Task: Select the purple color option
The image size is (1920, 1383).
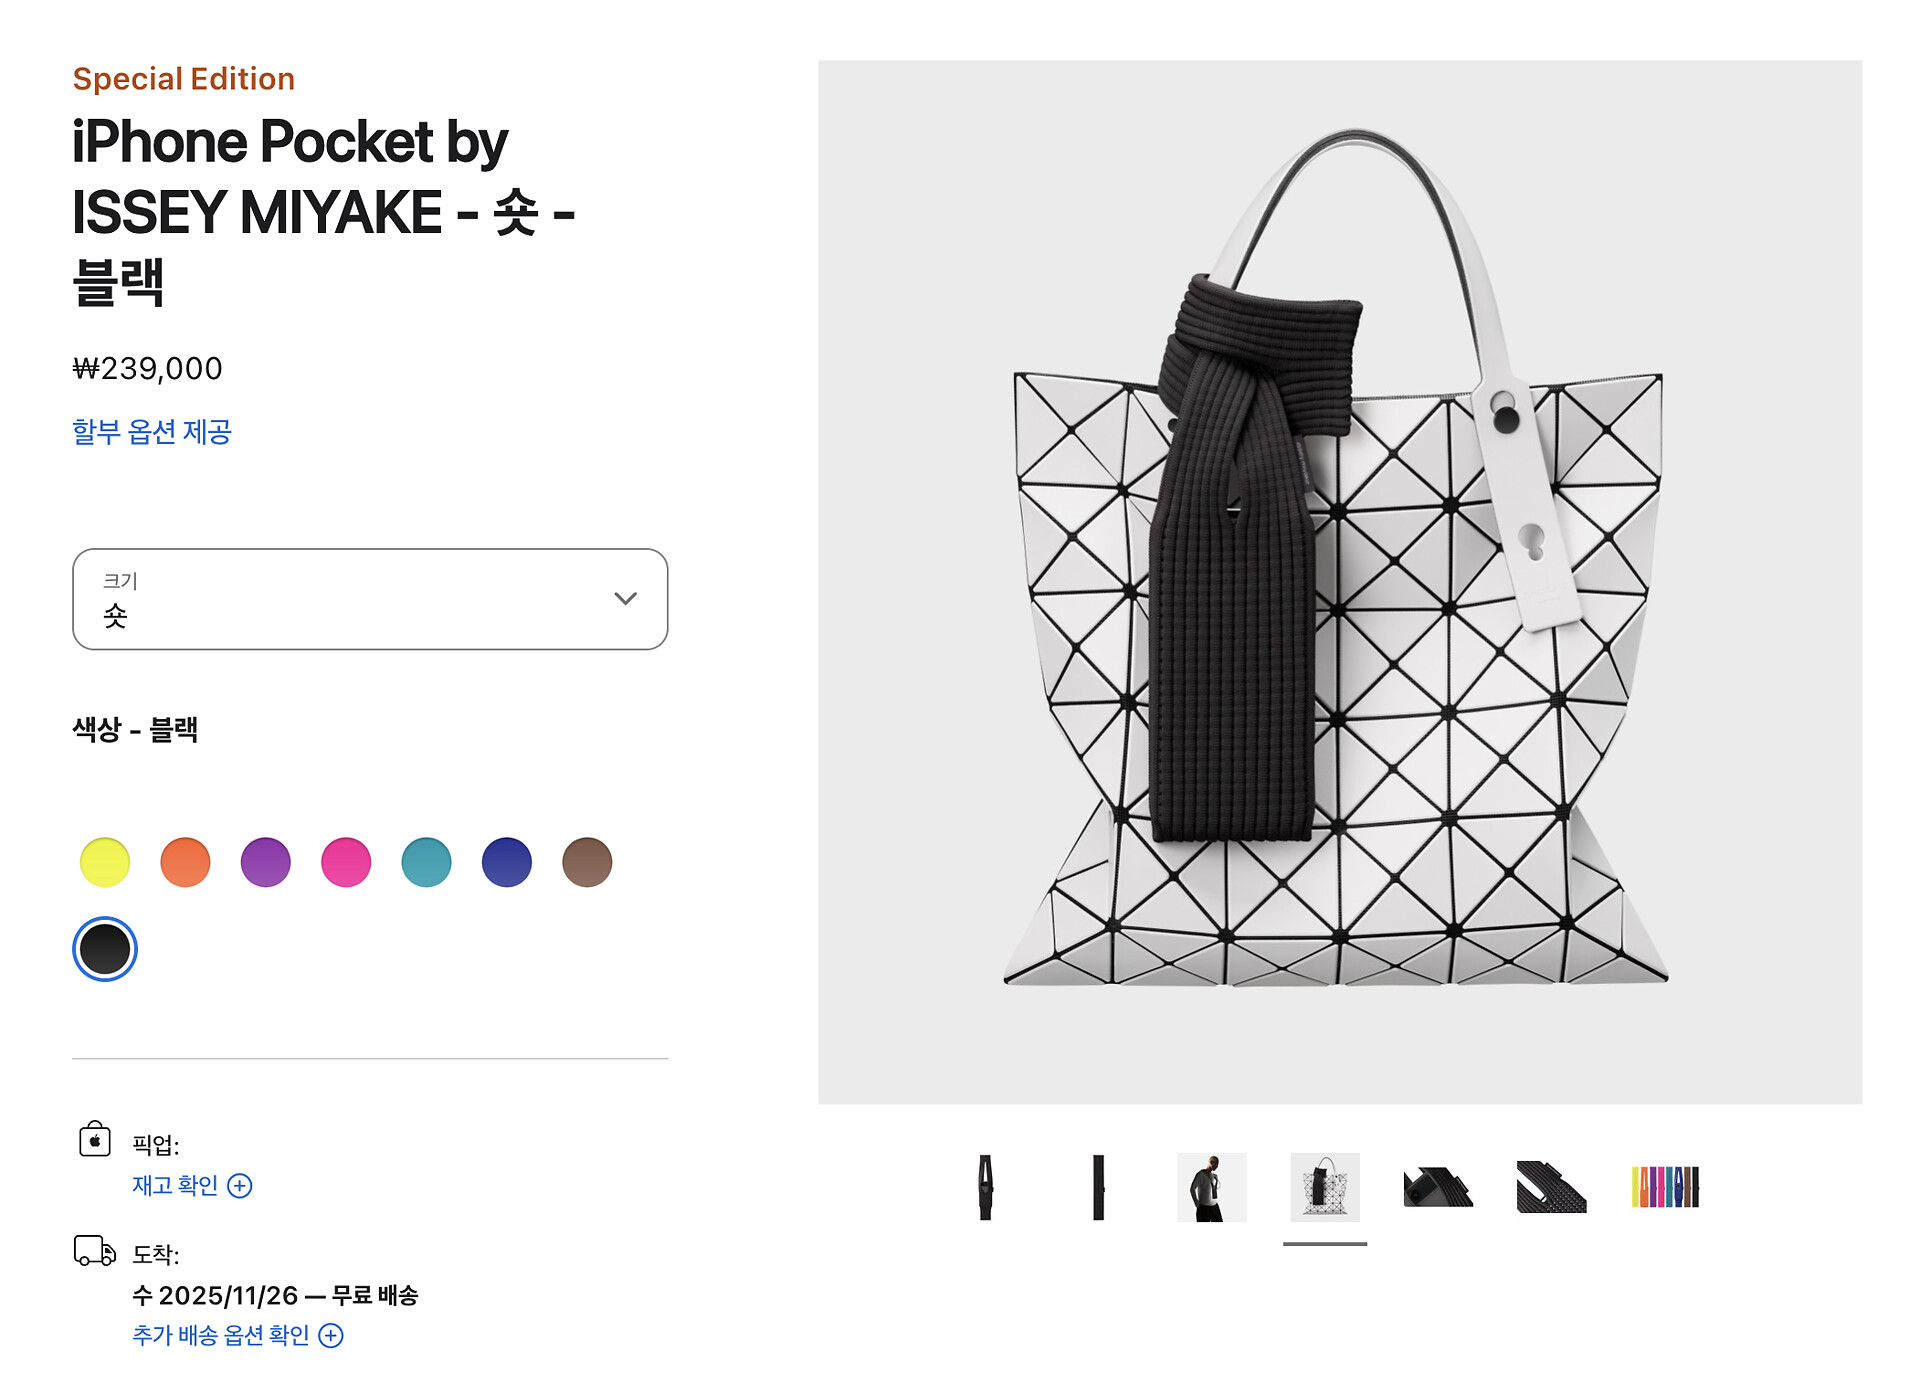Action: 266,862
